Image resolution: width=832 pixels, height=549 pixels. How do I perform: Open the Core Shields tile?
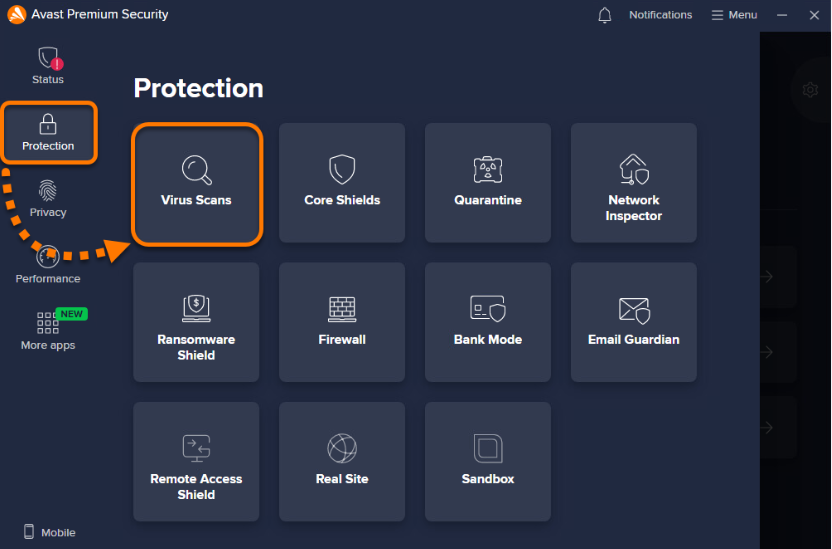point(342,184)
